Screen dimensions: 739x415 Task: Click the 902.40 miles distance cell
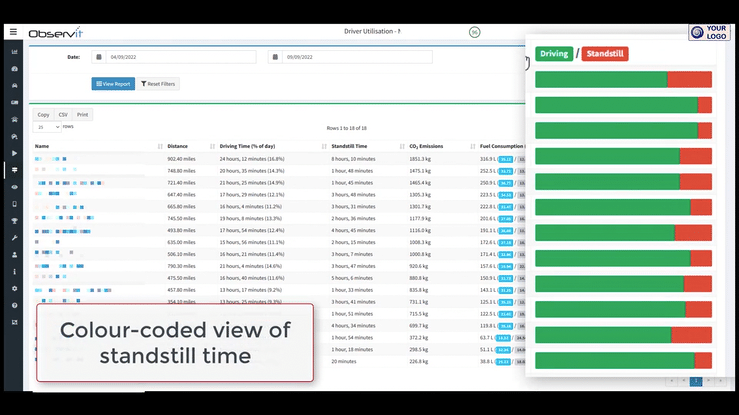[181, 159]
